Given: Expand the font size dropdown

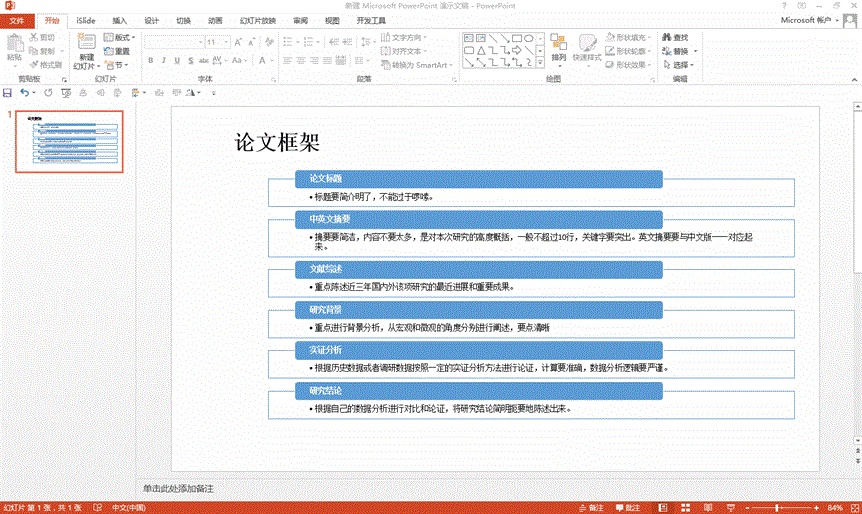Looking at the screenshot, I should (226, 42).
